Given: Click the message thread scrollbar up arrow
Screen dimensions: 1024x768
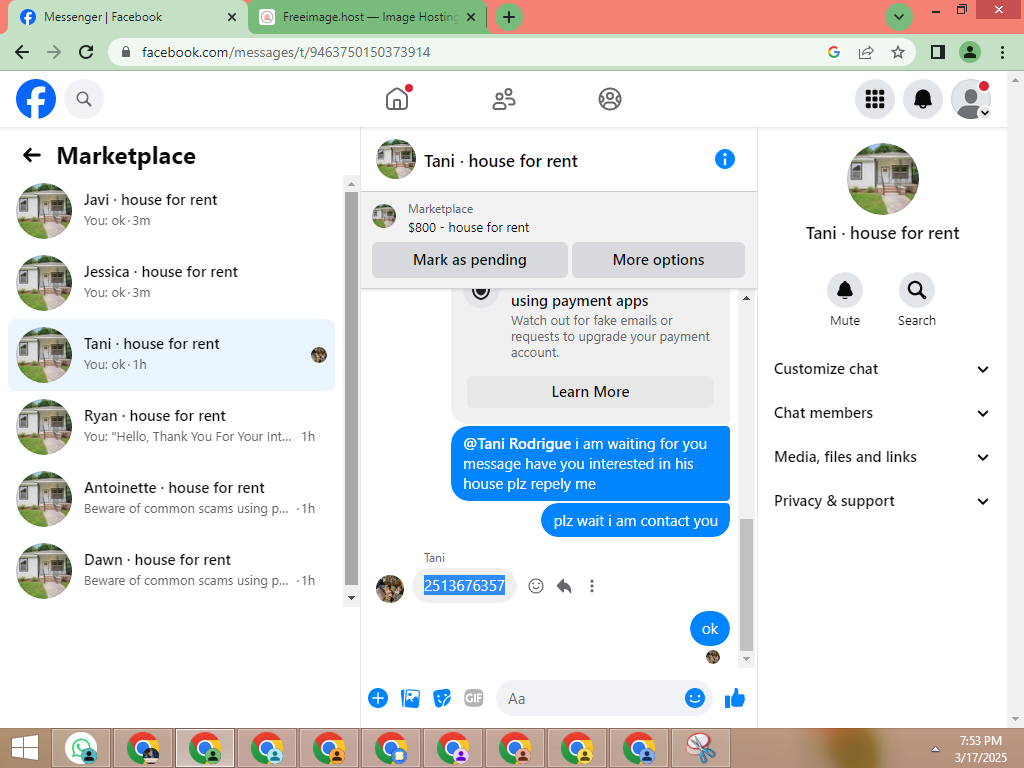Looking at the screenshot, I should click(x=746, y=298).
